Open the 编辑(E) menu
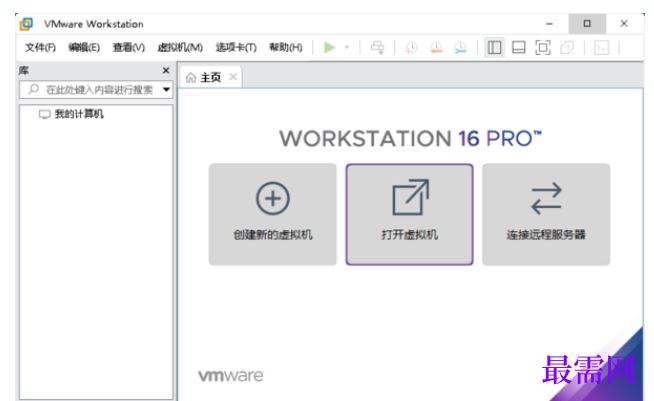 (x=84, y=48)
